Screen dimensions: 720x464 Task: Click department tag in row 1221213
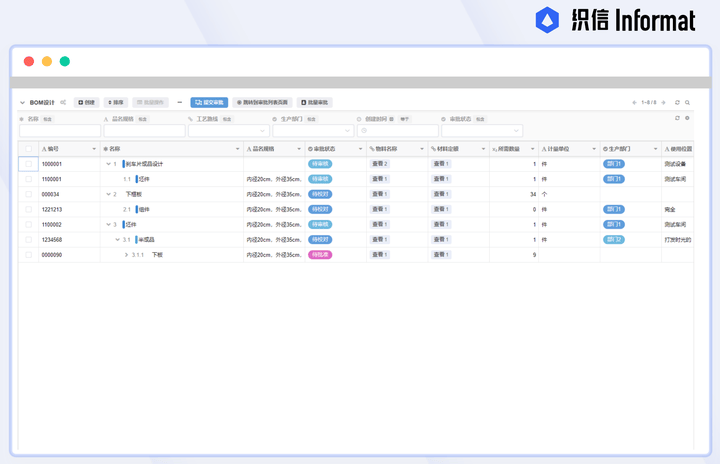coord(614,209)
